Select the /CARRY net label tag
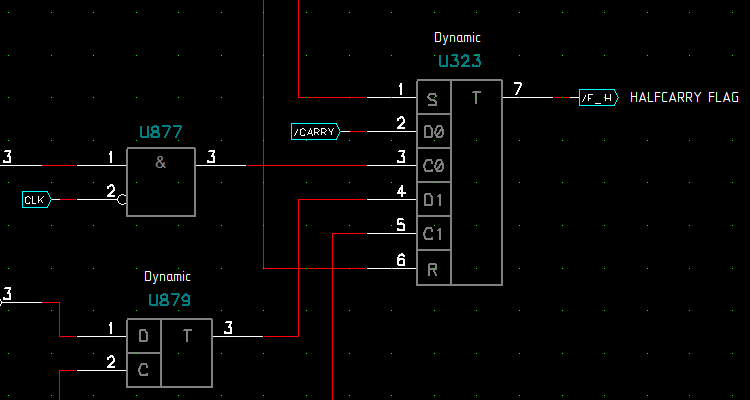 314,132
